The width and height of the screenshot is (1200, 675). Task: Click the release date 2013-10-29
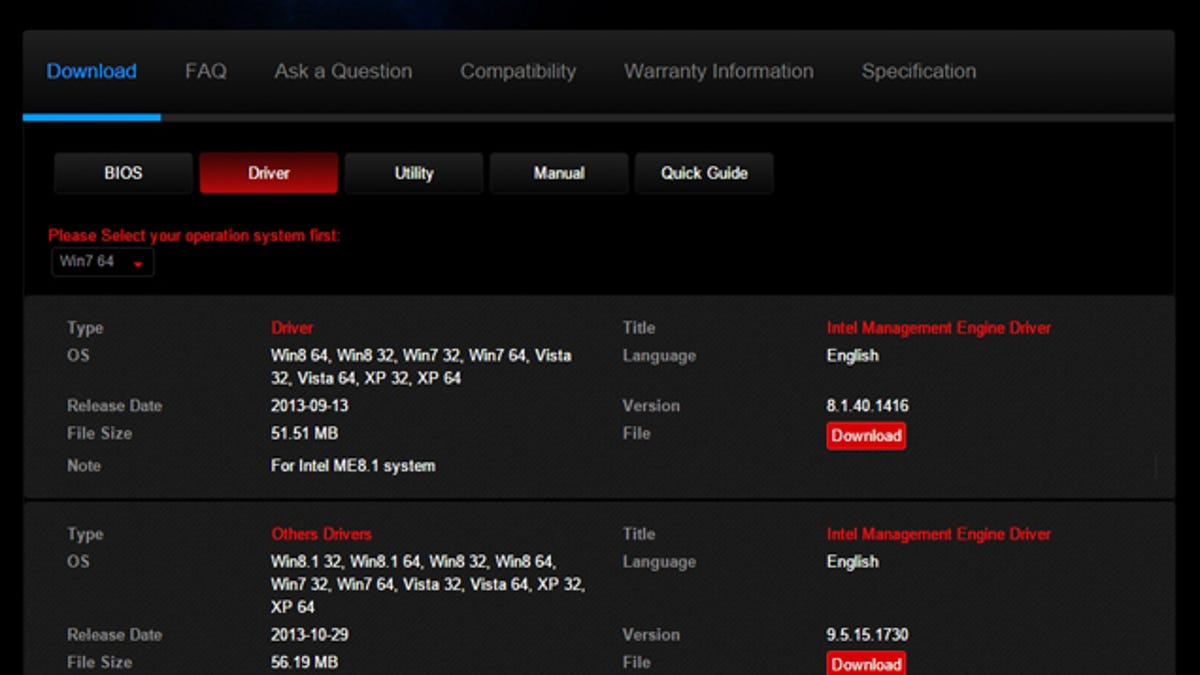point(308,635)
